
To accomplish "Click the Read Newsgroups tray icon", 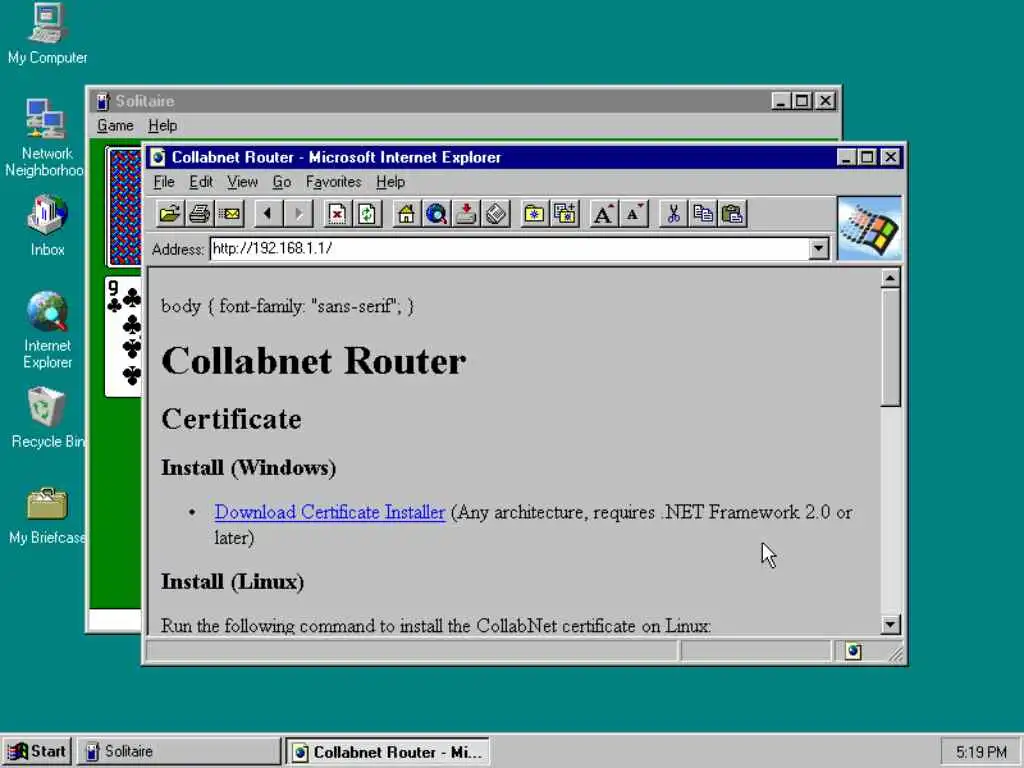I will pos(466,214).
